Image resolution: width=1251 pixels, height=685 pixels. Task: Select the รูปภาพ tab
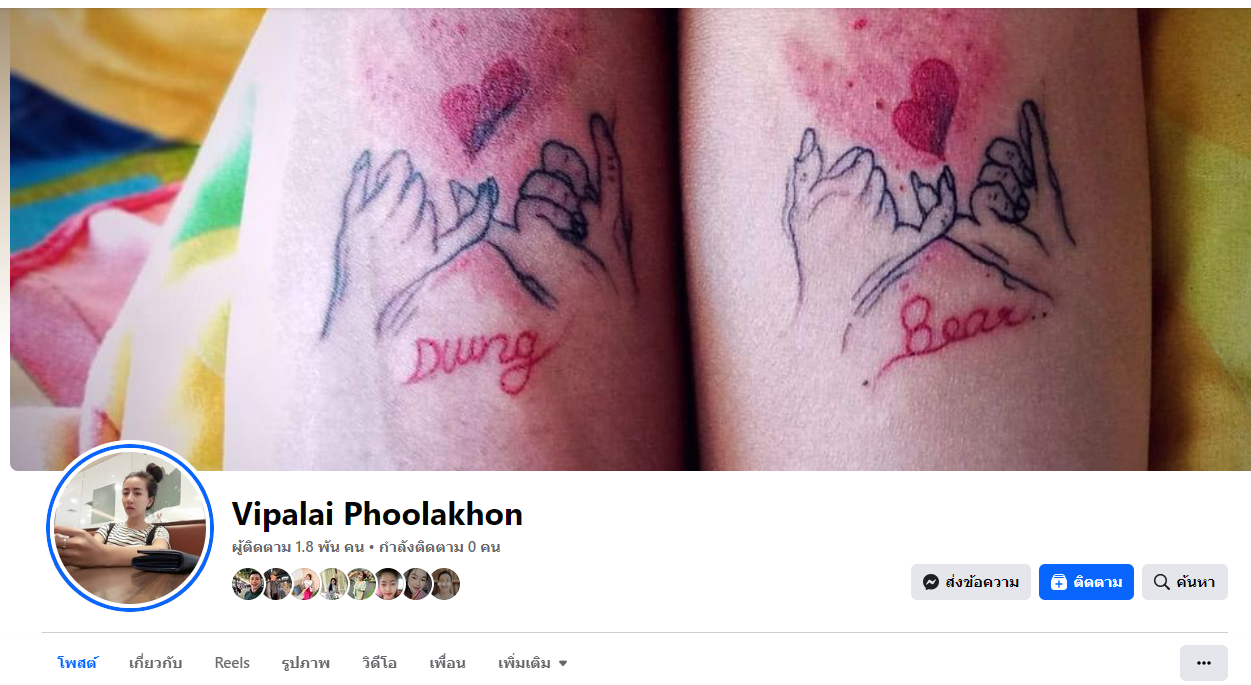306,663
